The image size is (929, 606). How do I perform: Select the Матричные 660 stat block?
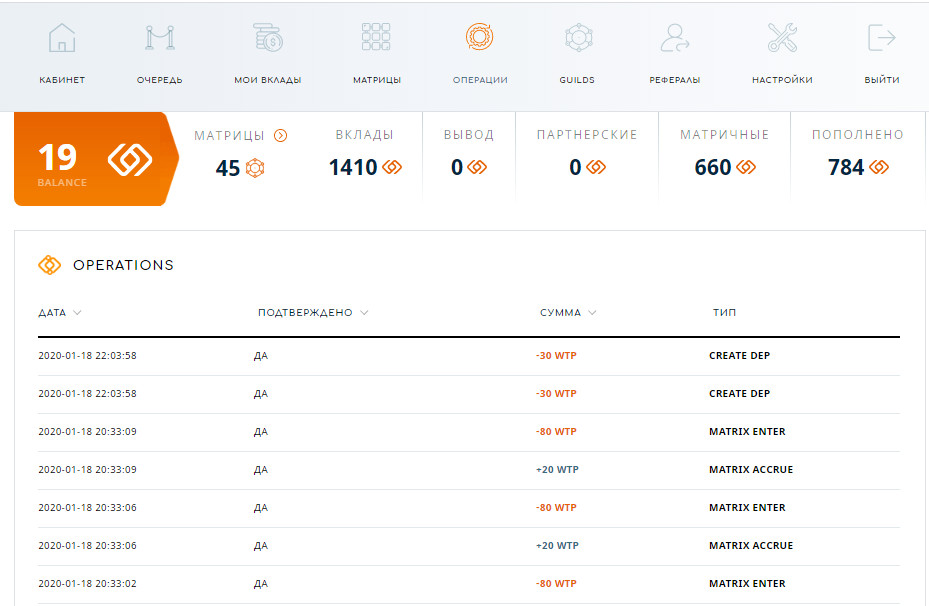725,154
